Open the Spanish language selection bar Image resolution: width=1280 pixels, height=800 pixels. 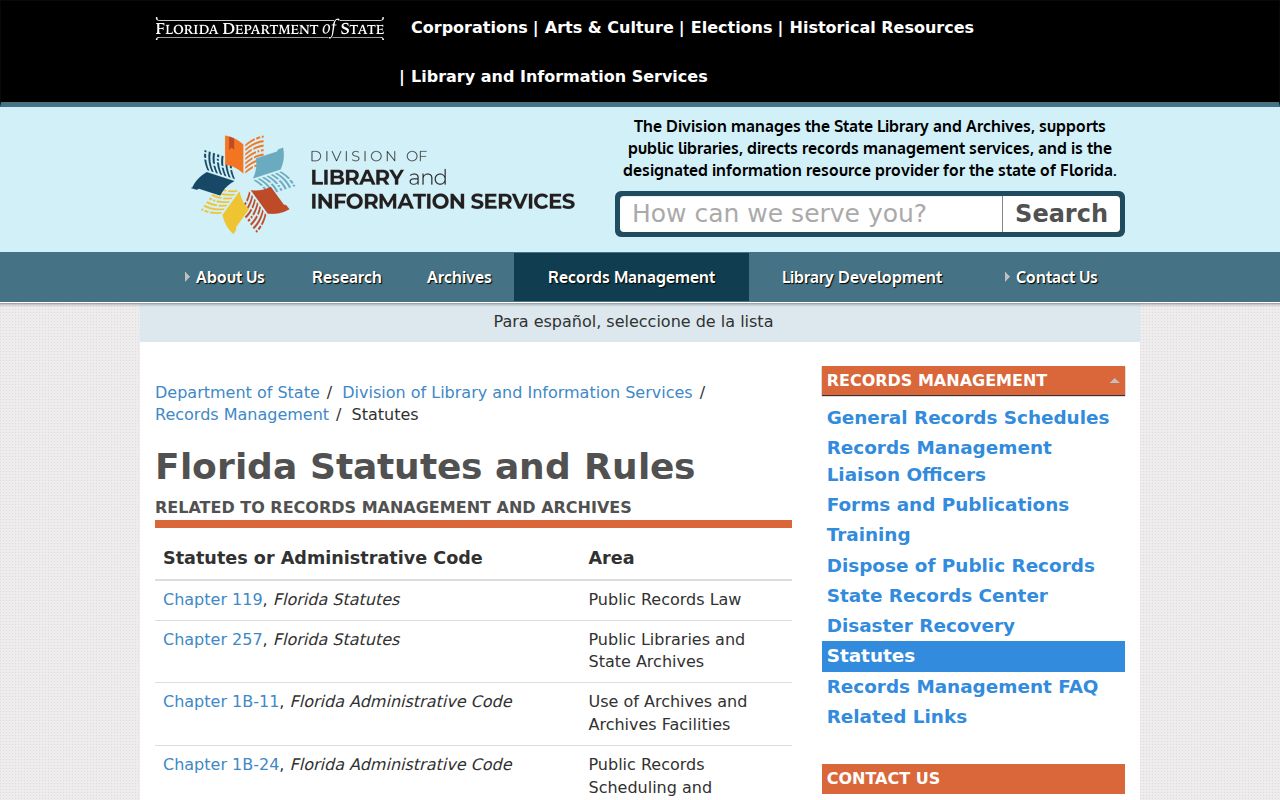coord(640,322)
